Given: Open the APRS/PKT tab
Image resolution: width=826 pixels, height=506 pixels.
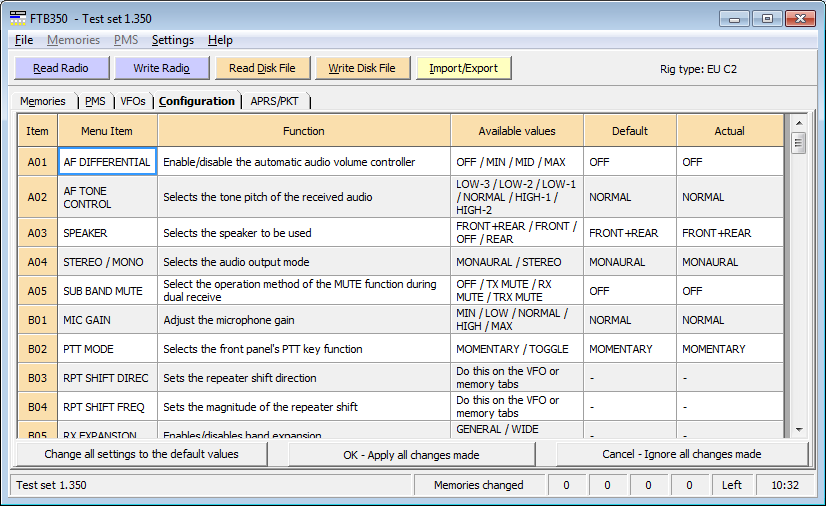Looking at the screenshot, I should [x=276, y=101].
